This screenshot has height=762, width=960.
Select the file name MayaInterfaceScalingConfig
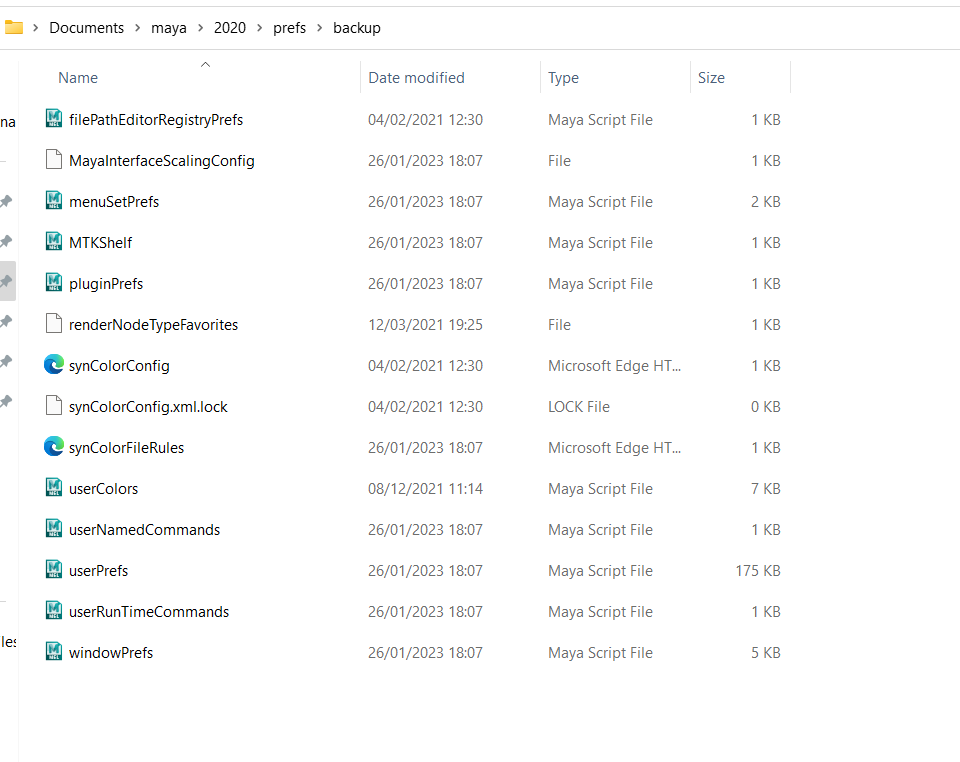coord(162,161)
